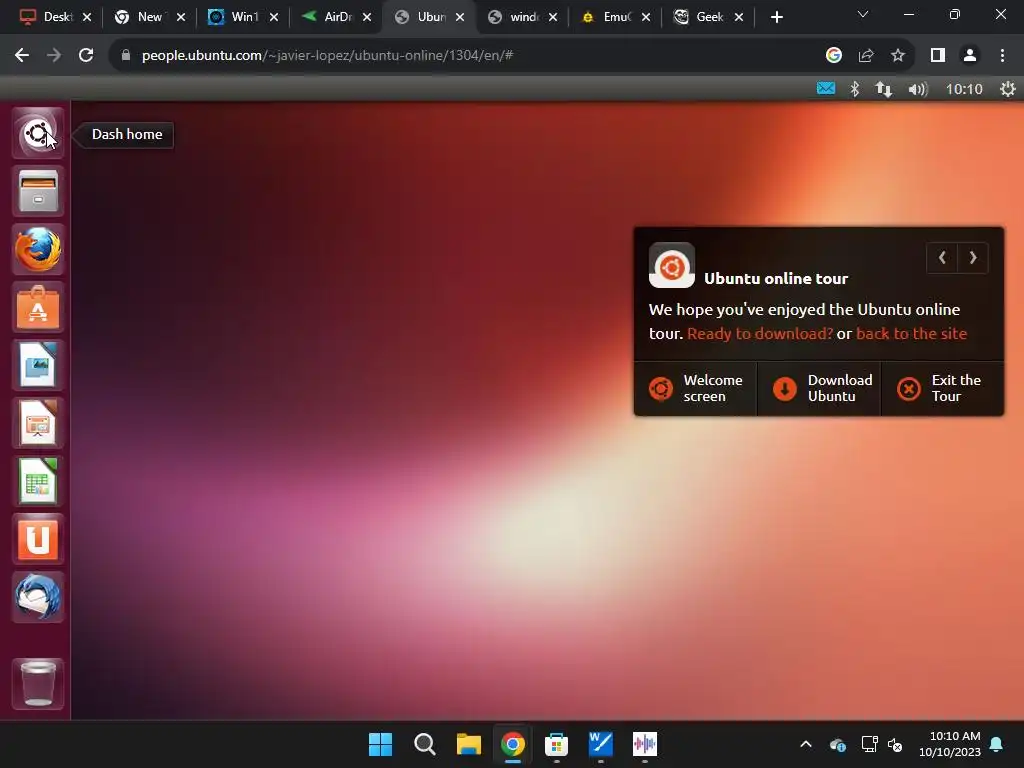The image size is (1024, 768).
Task: Switch to the Geek browser tab
Action: [708, 17]
